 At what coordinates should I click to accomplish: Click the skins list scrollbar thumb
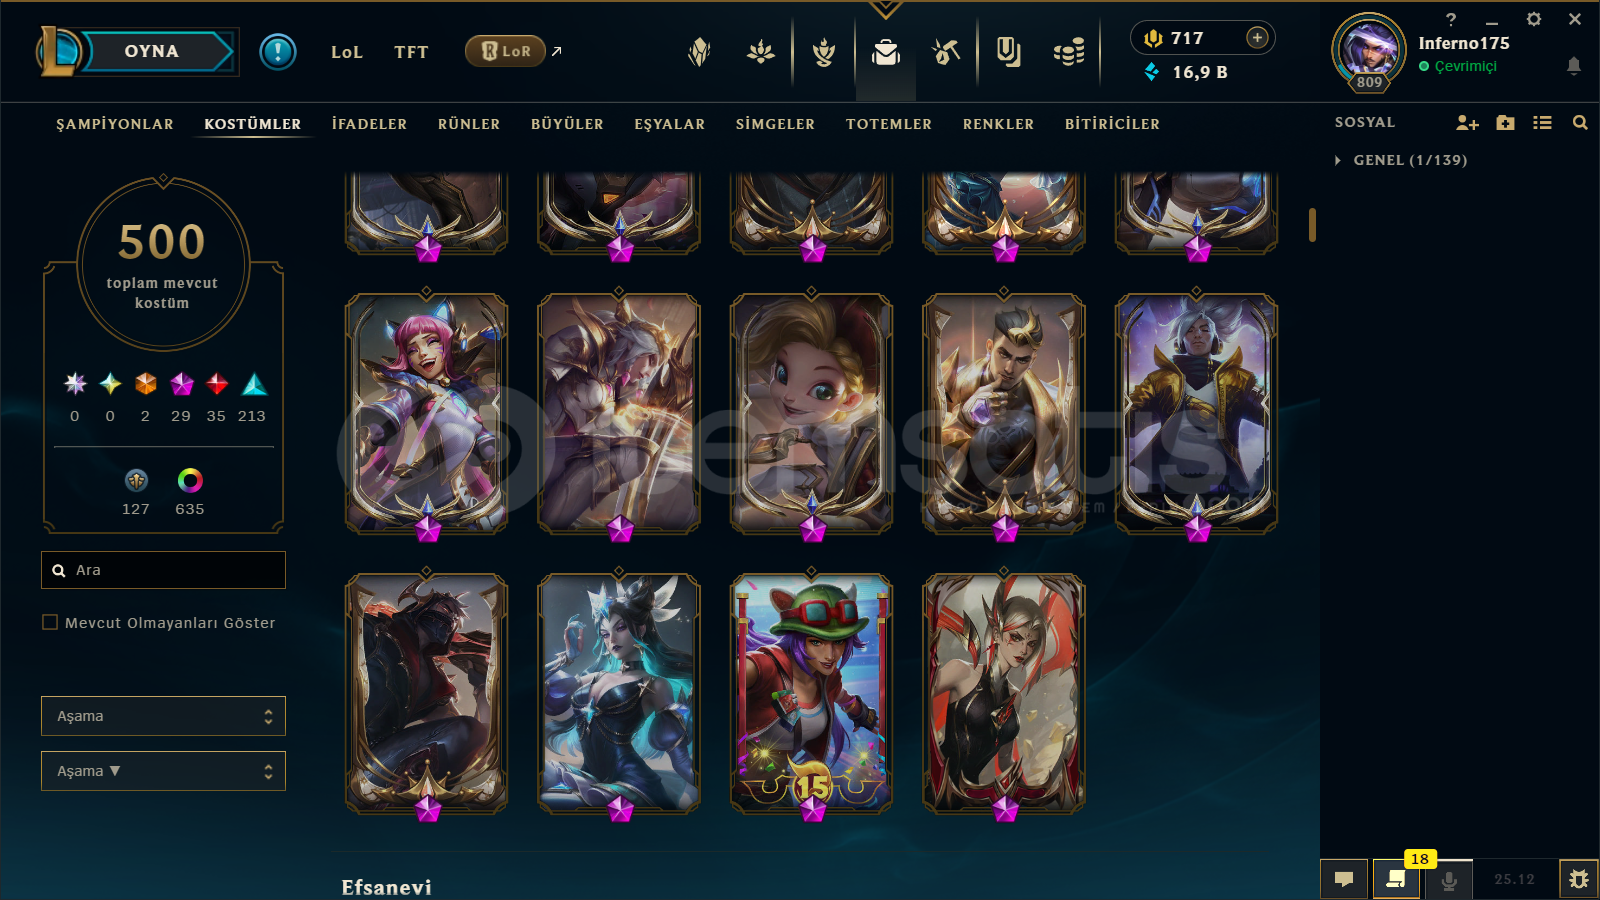coord(1312,225)
